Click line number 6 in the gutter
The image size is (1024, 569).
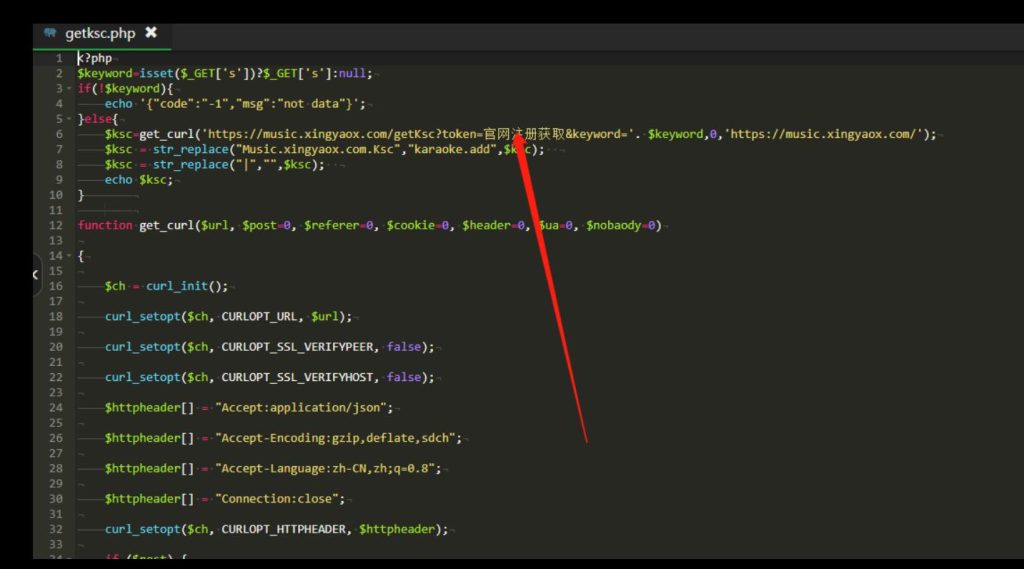(x=59, y=134)
